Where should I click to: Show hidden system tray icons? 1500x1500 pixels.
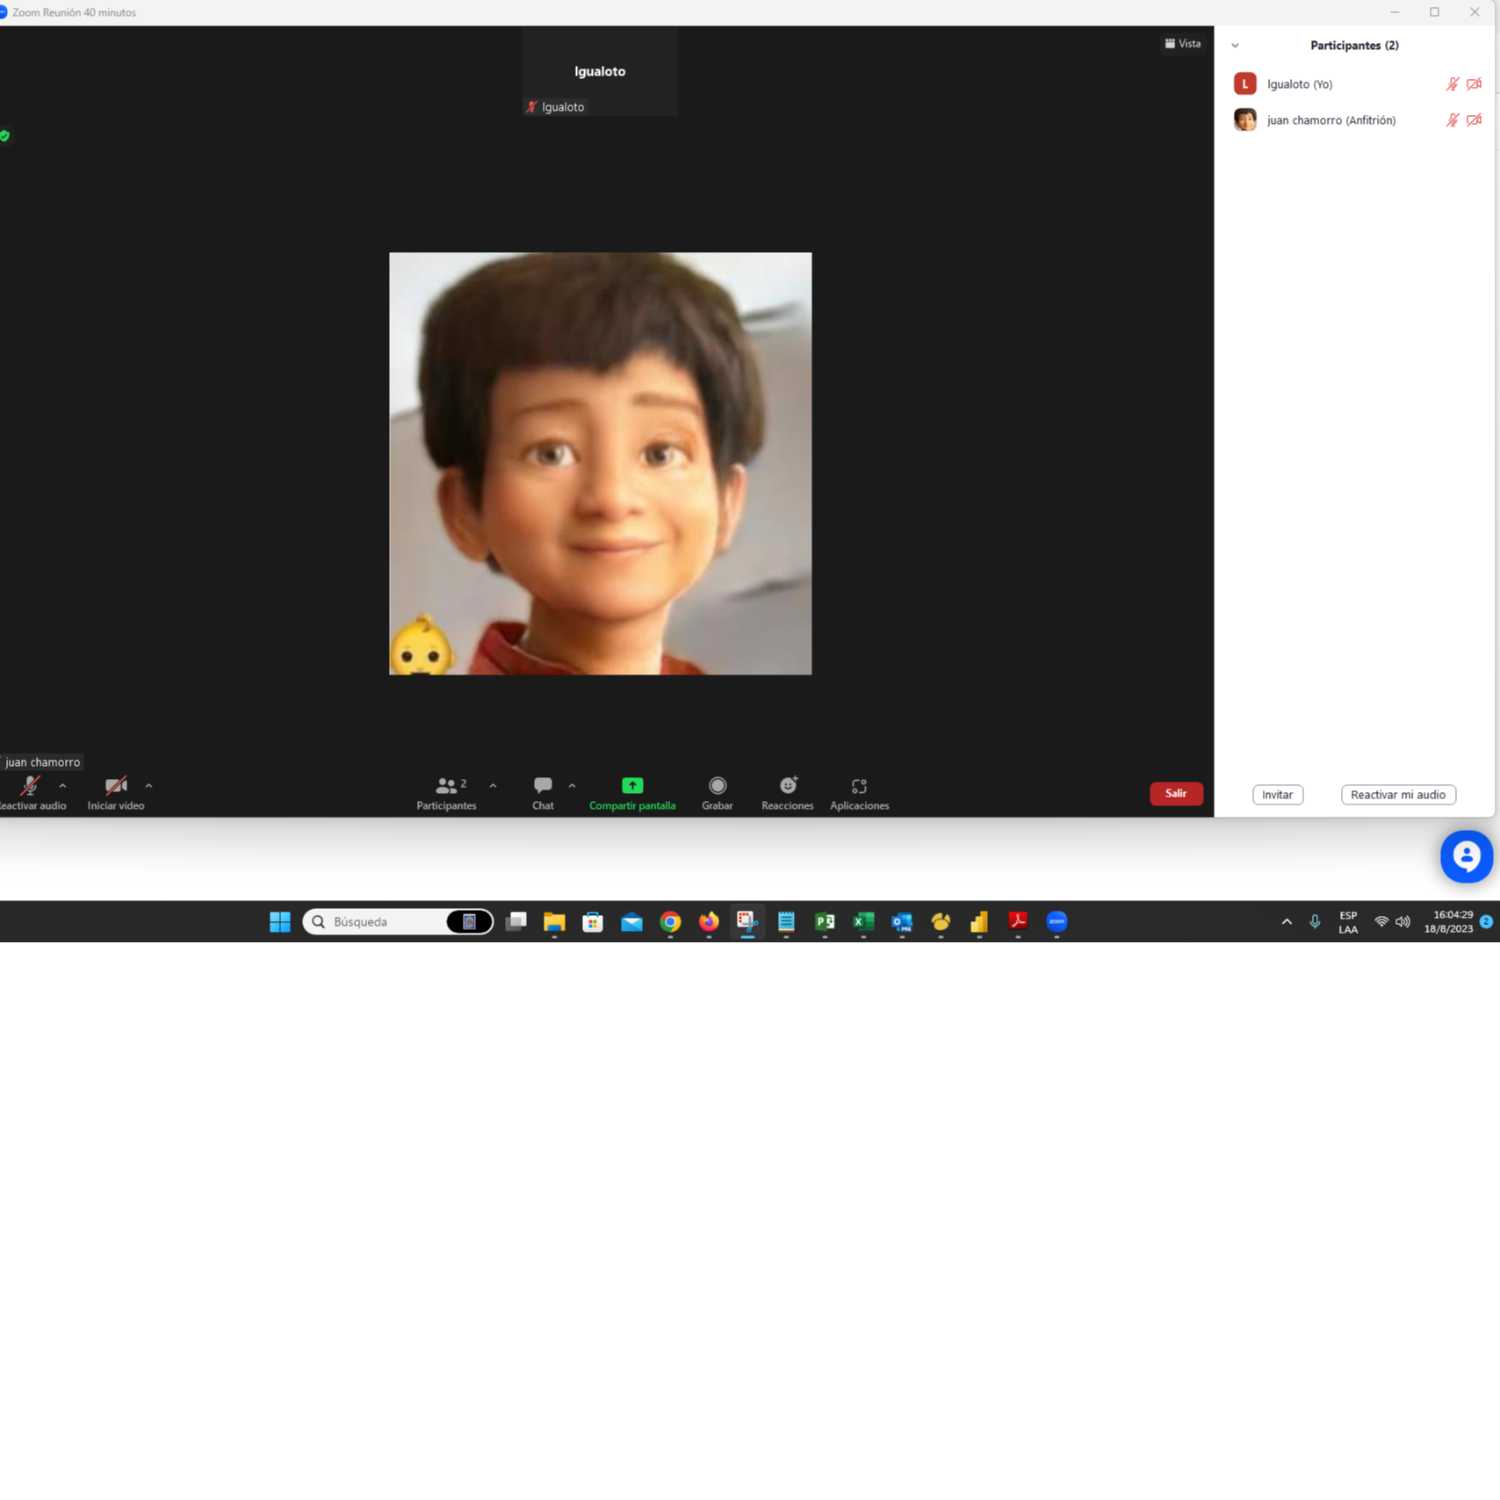coord(1287,922)
